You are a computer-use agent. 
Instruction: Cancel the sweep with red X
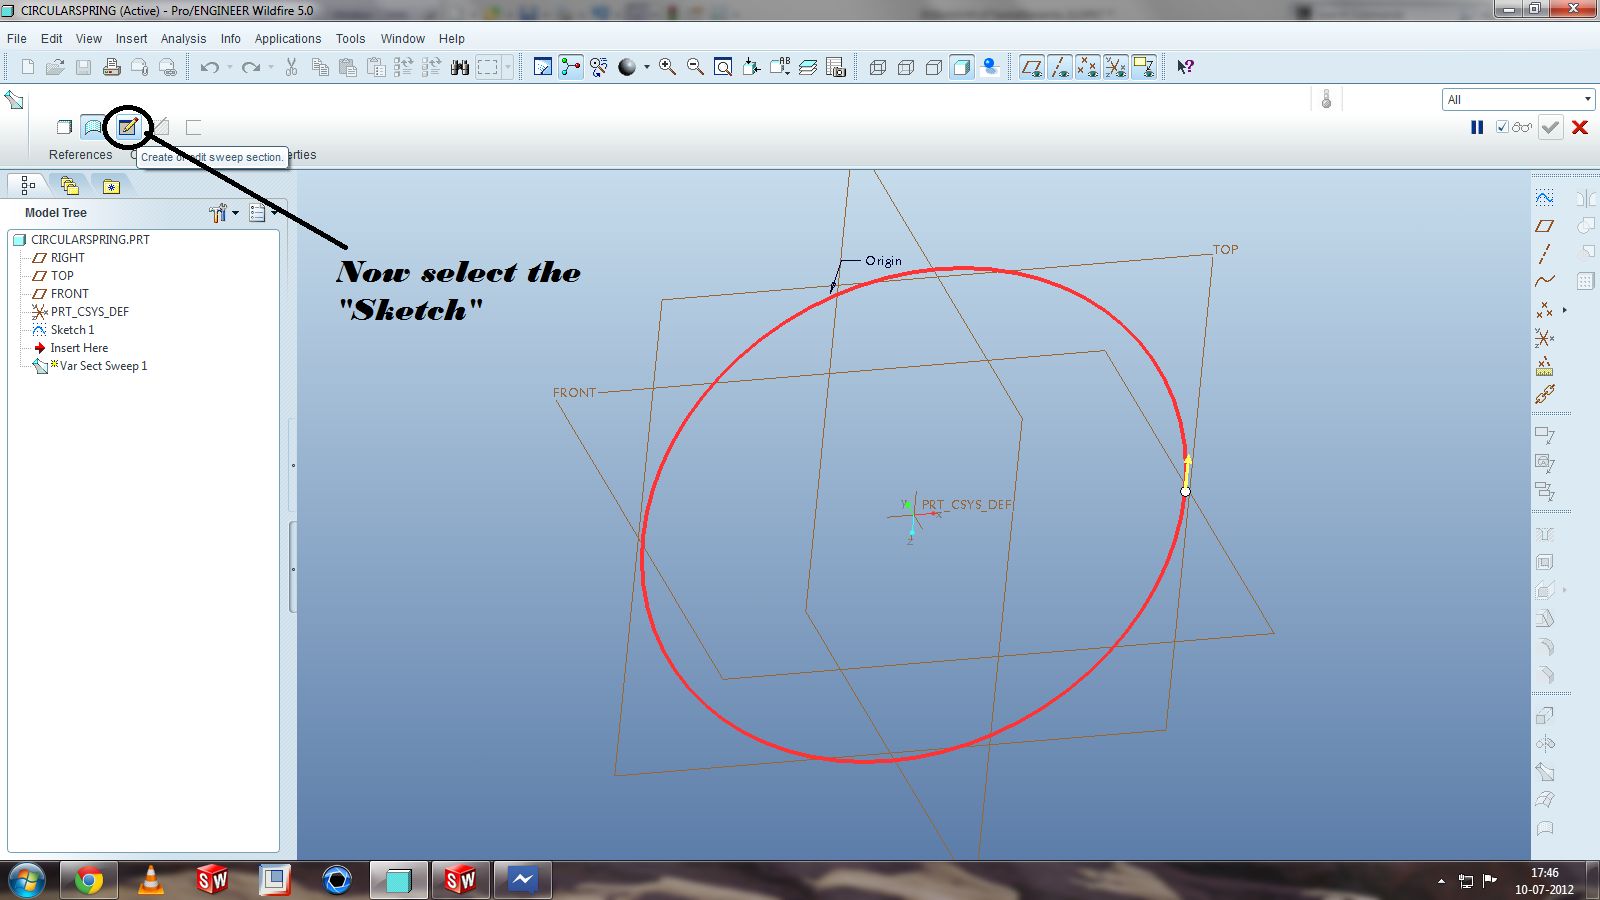(1580, 127)
